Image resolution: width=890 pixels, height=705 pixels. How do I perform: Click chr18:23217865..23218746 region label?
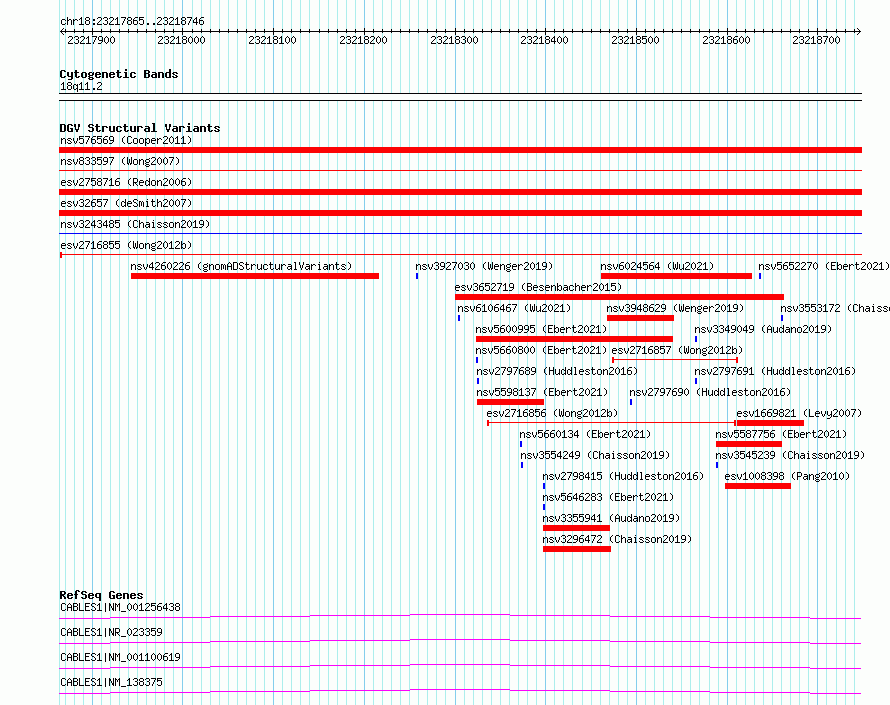pyautogui.click(x=132, y=21)
